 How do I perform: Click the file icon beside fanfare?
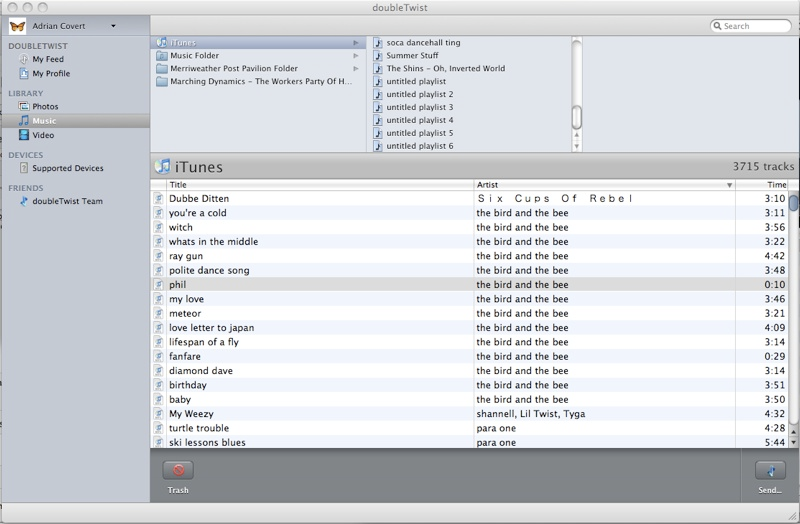[x=159, y=356]
